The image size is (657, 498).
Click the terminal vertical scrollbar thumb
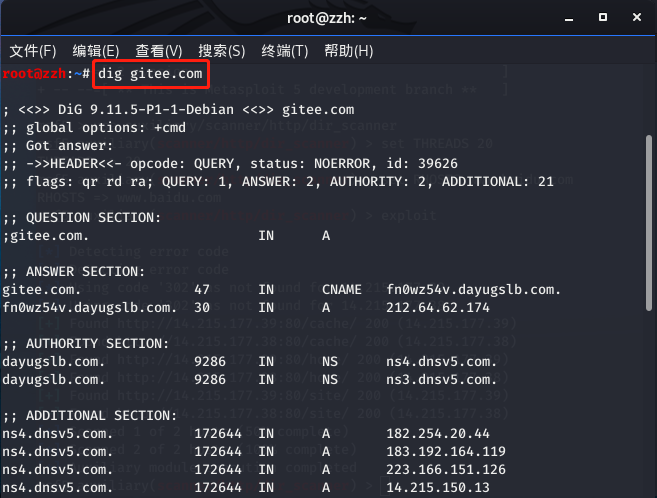[649, 223]
